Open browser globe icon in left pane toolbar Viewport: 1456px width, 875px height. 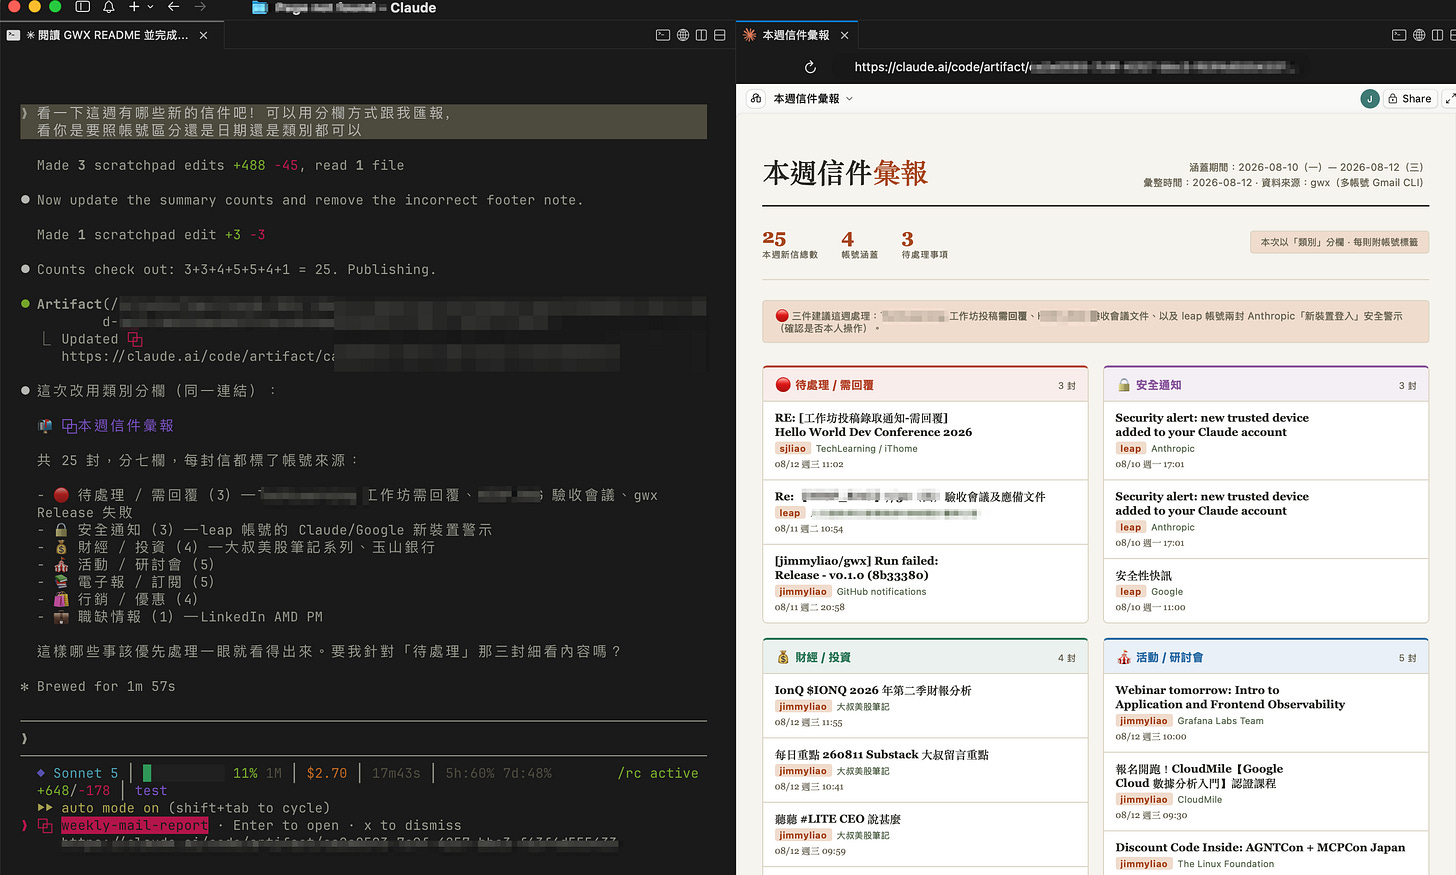pyautogui.click(x=683, y=35)
